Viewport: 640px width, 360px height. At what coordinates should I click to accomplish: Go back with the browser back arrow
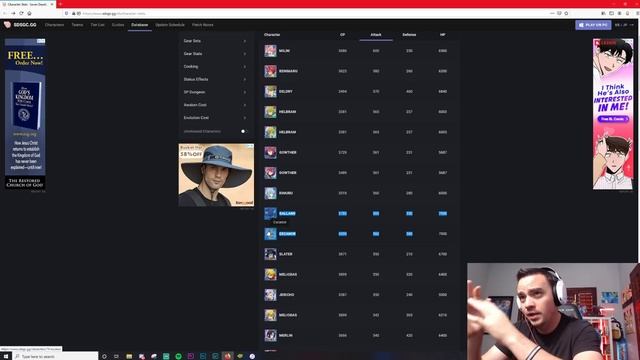tap(4, 13)
